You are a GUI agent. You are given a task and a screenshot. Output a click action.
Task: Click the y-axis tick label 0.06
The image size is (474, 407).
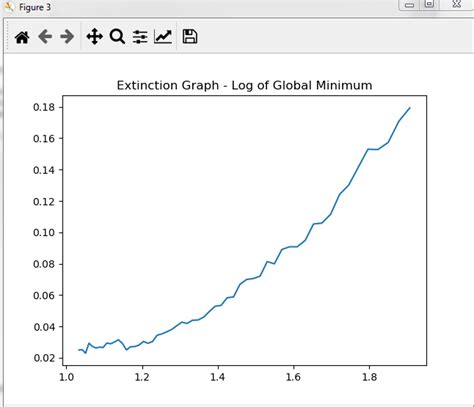45,295
